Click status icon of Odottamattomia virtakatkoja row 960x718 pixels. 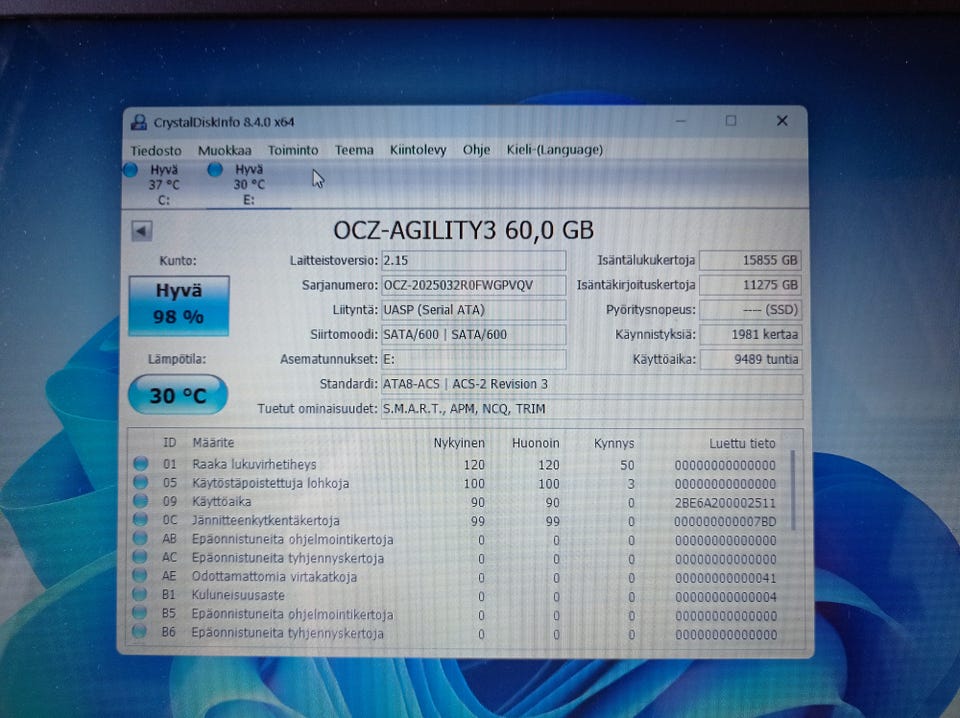(x=140, y=575)
